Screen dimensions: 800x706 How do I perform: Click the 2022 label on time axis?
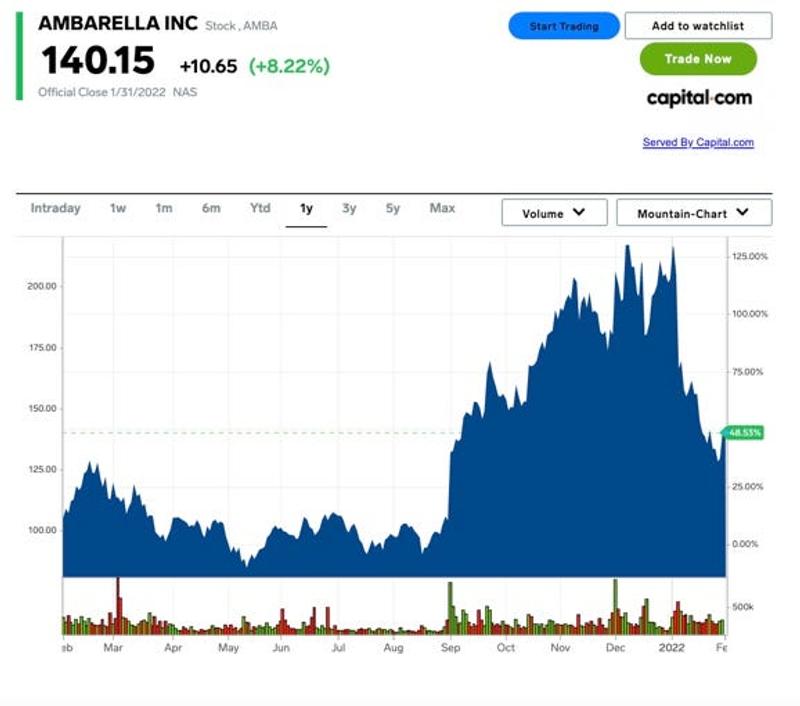point(671,648)
